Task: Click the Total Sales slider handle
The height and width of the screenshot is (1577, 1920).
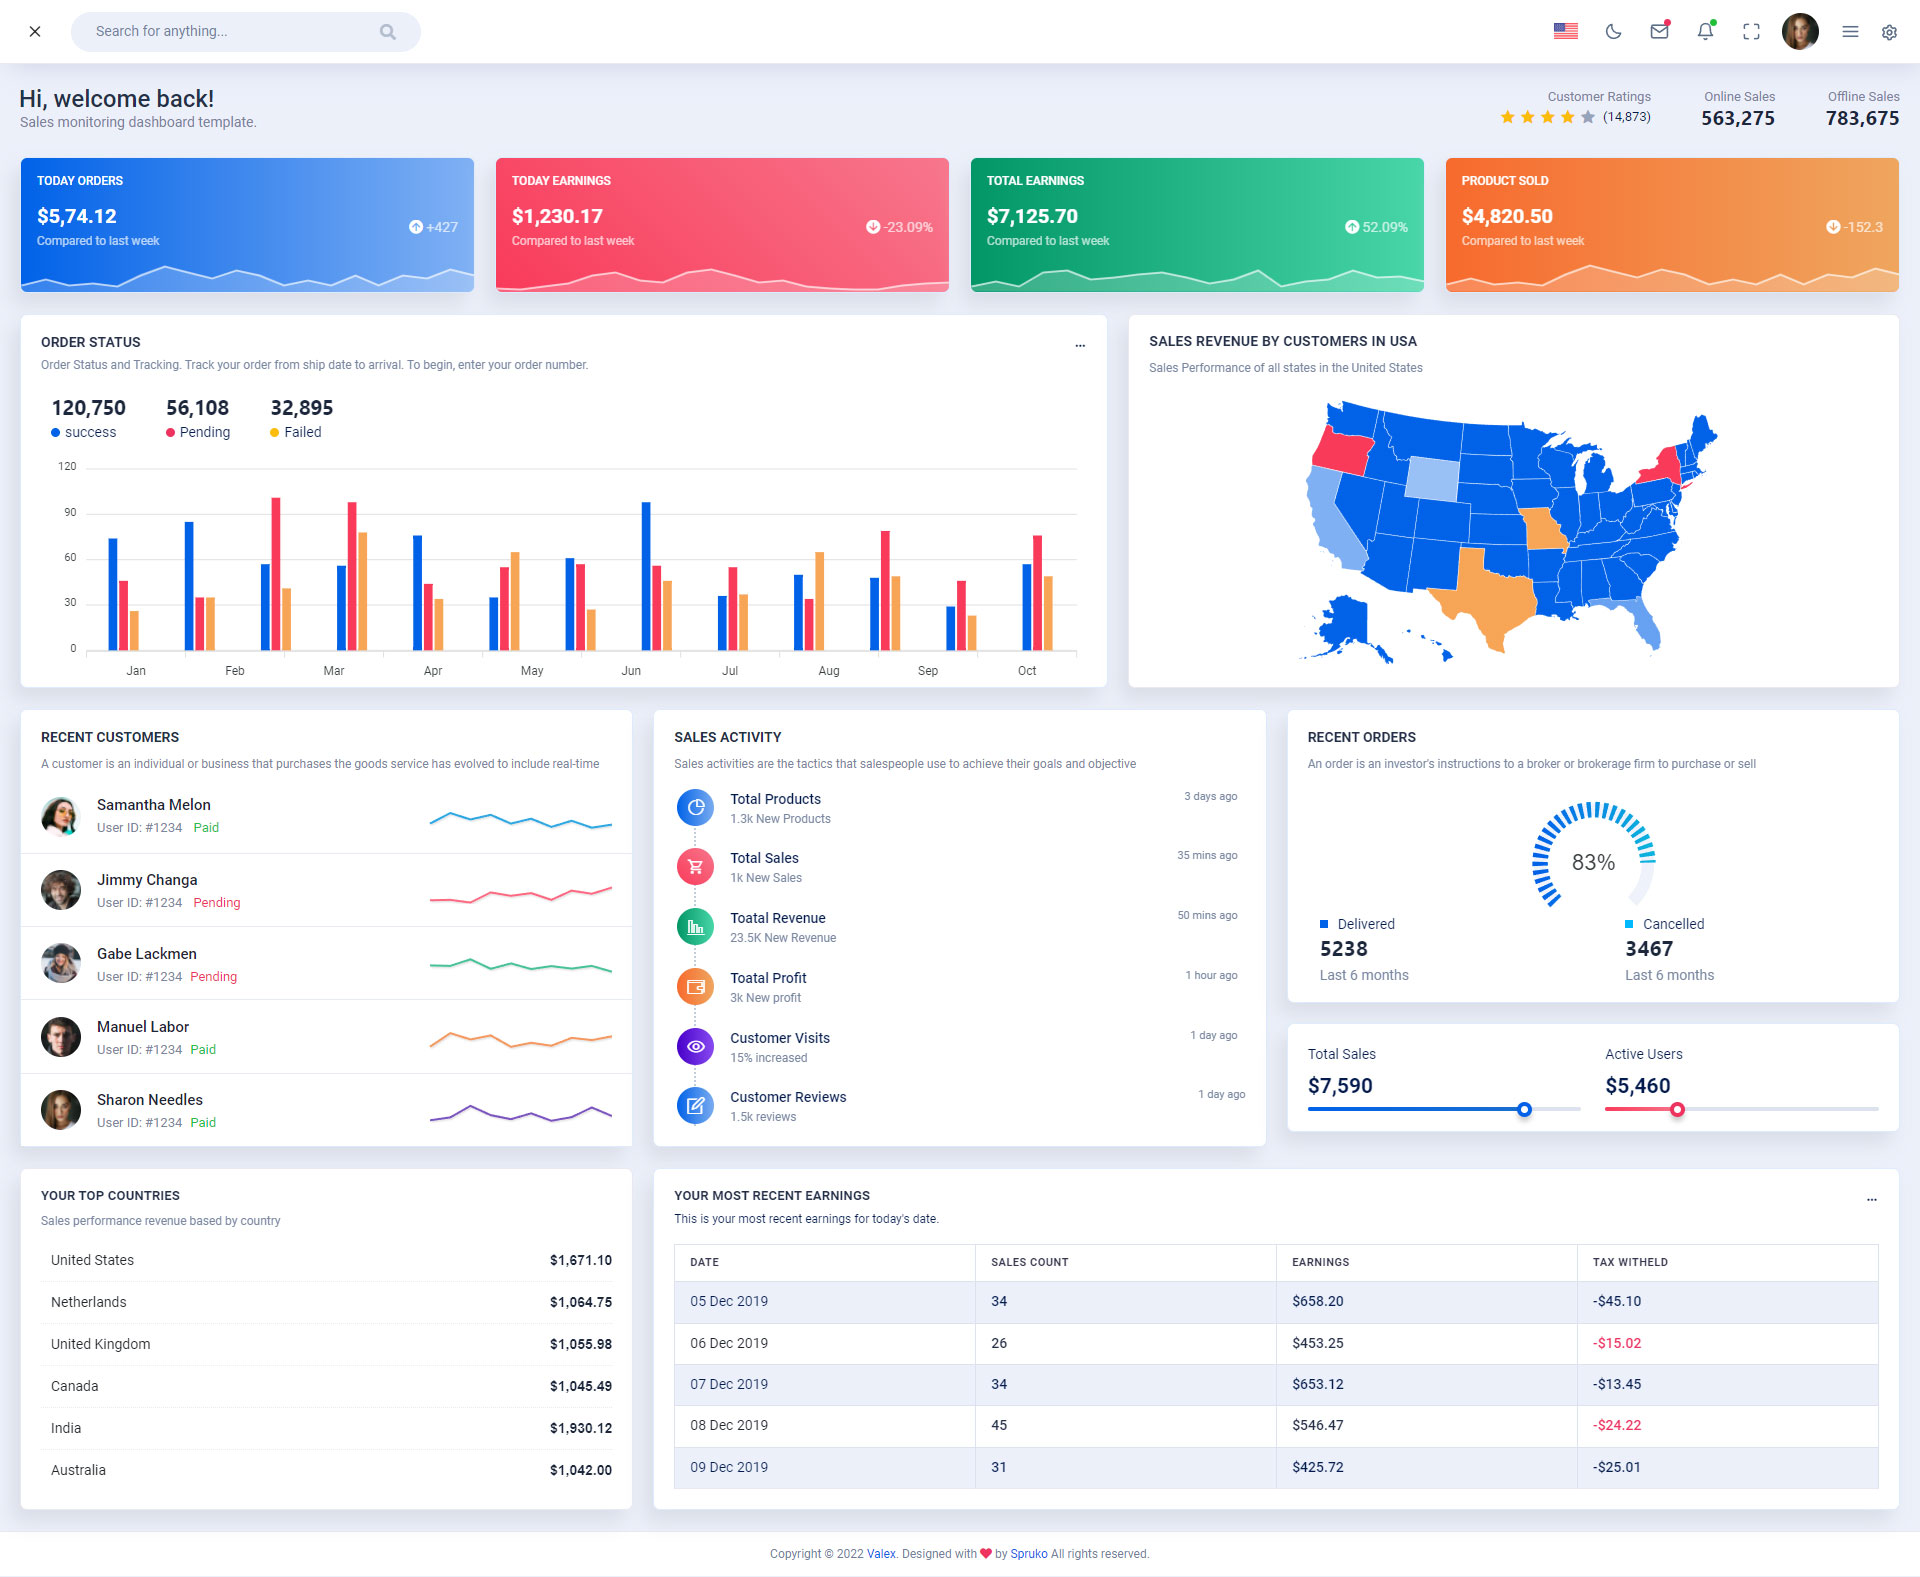Action: (x=1524, y=1109)
